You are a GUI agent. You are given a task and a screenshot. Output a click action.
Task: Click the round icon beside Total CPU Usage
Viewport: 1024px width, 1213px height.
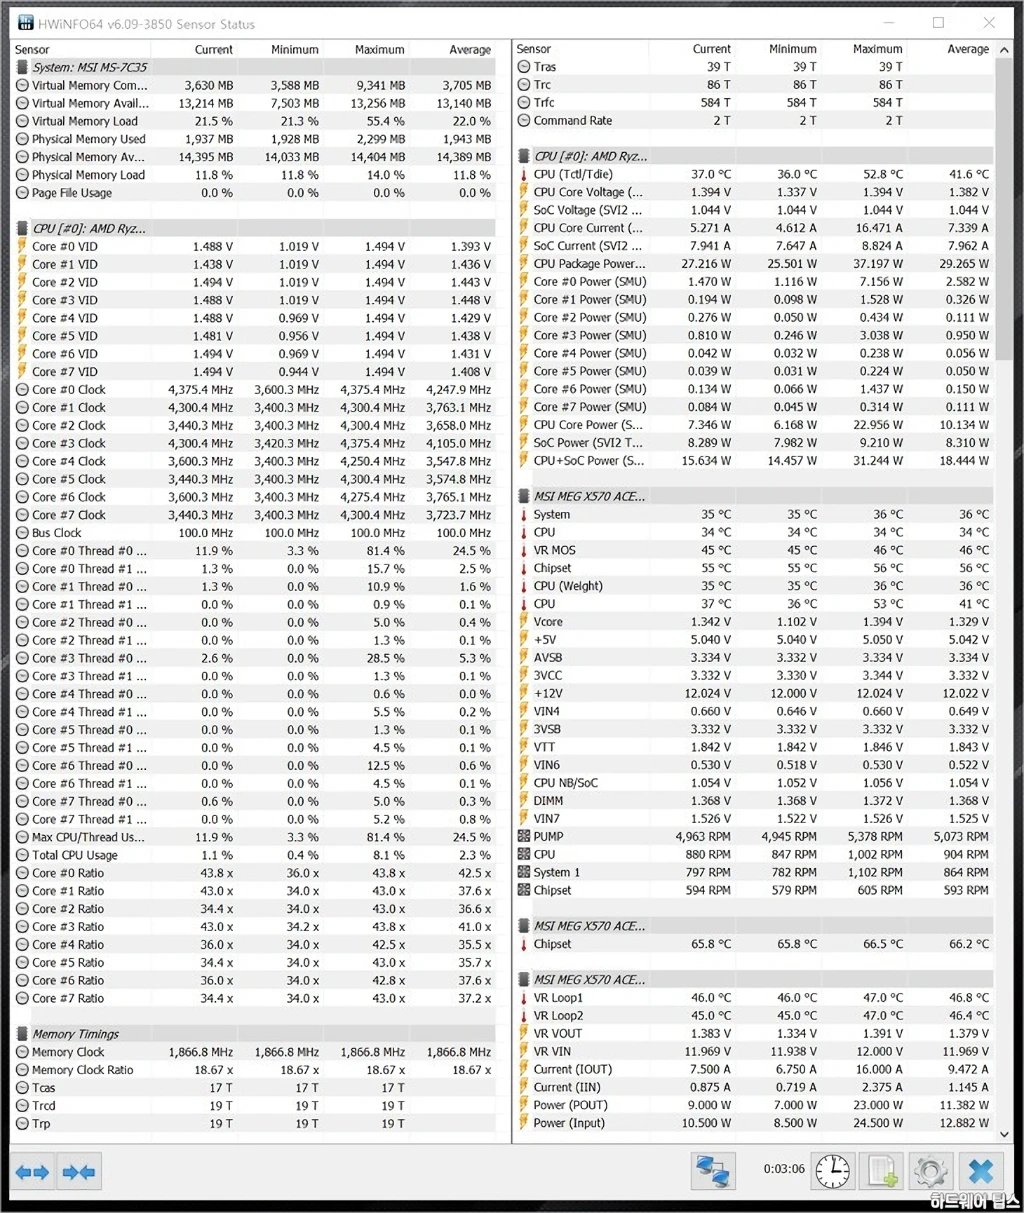(x=23, y=855)
